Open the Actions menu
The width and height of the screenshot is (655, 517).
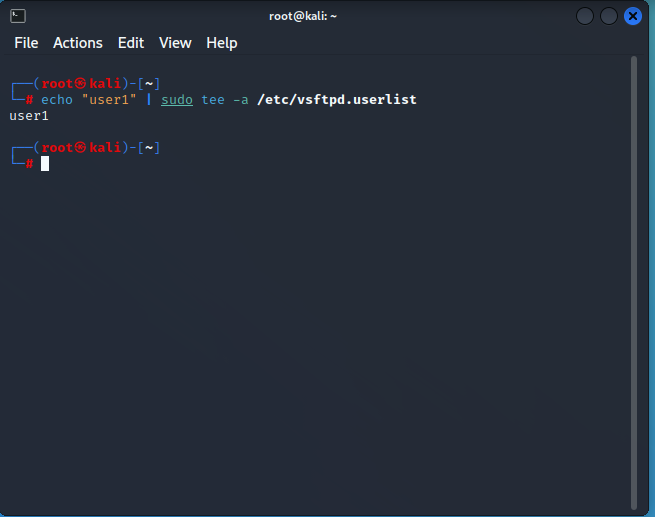point(78,43)
